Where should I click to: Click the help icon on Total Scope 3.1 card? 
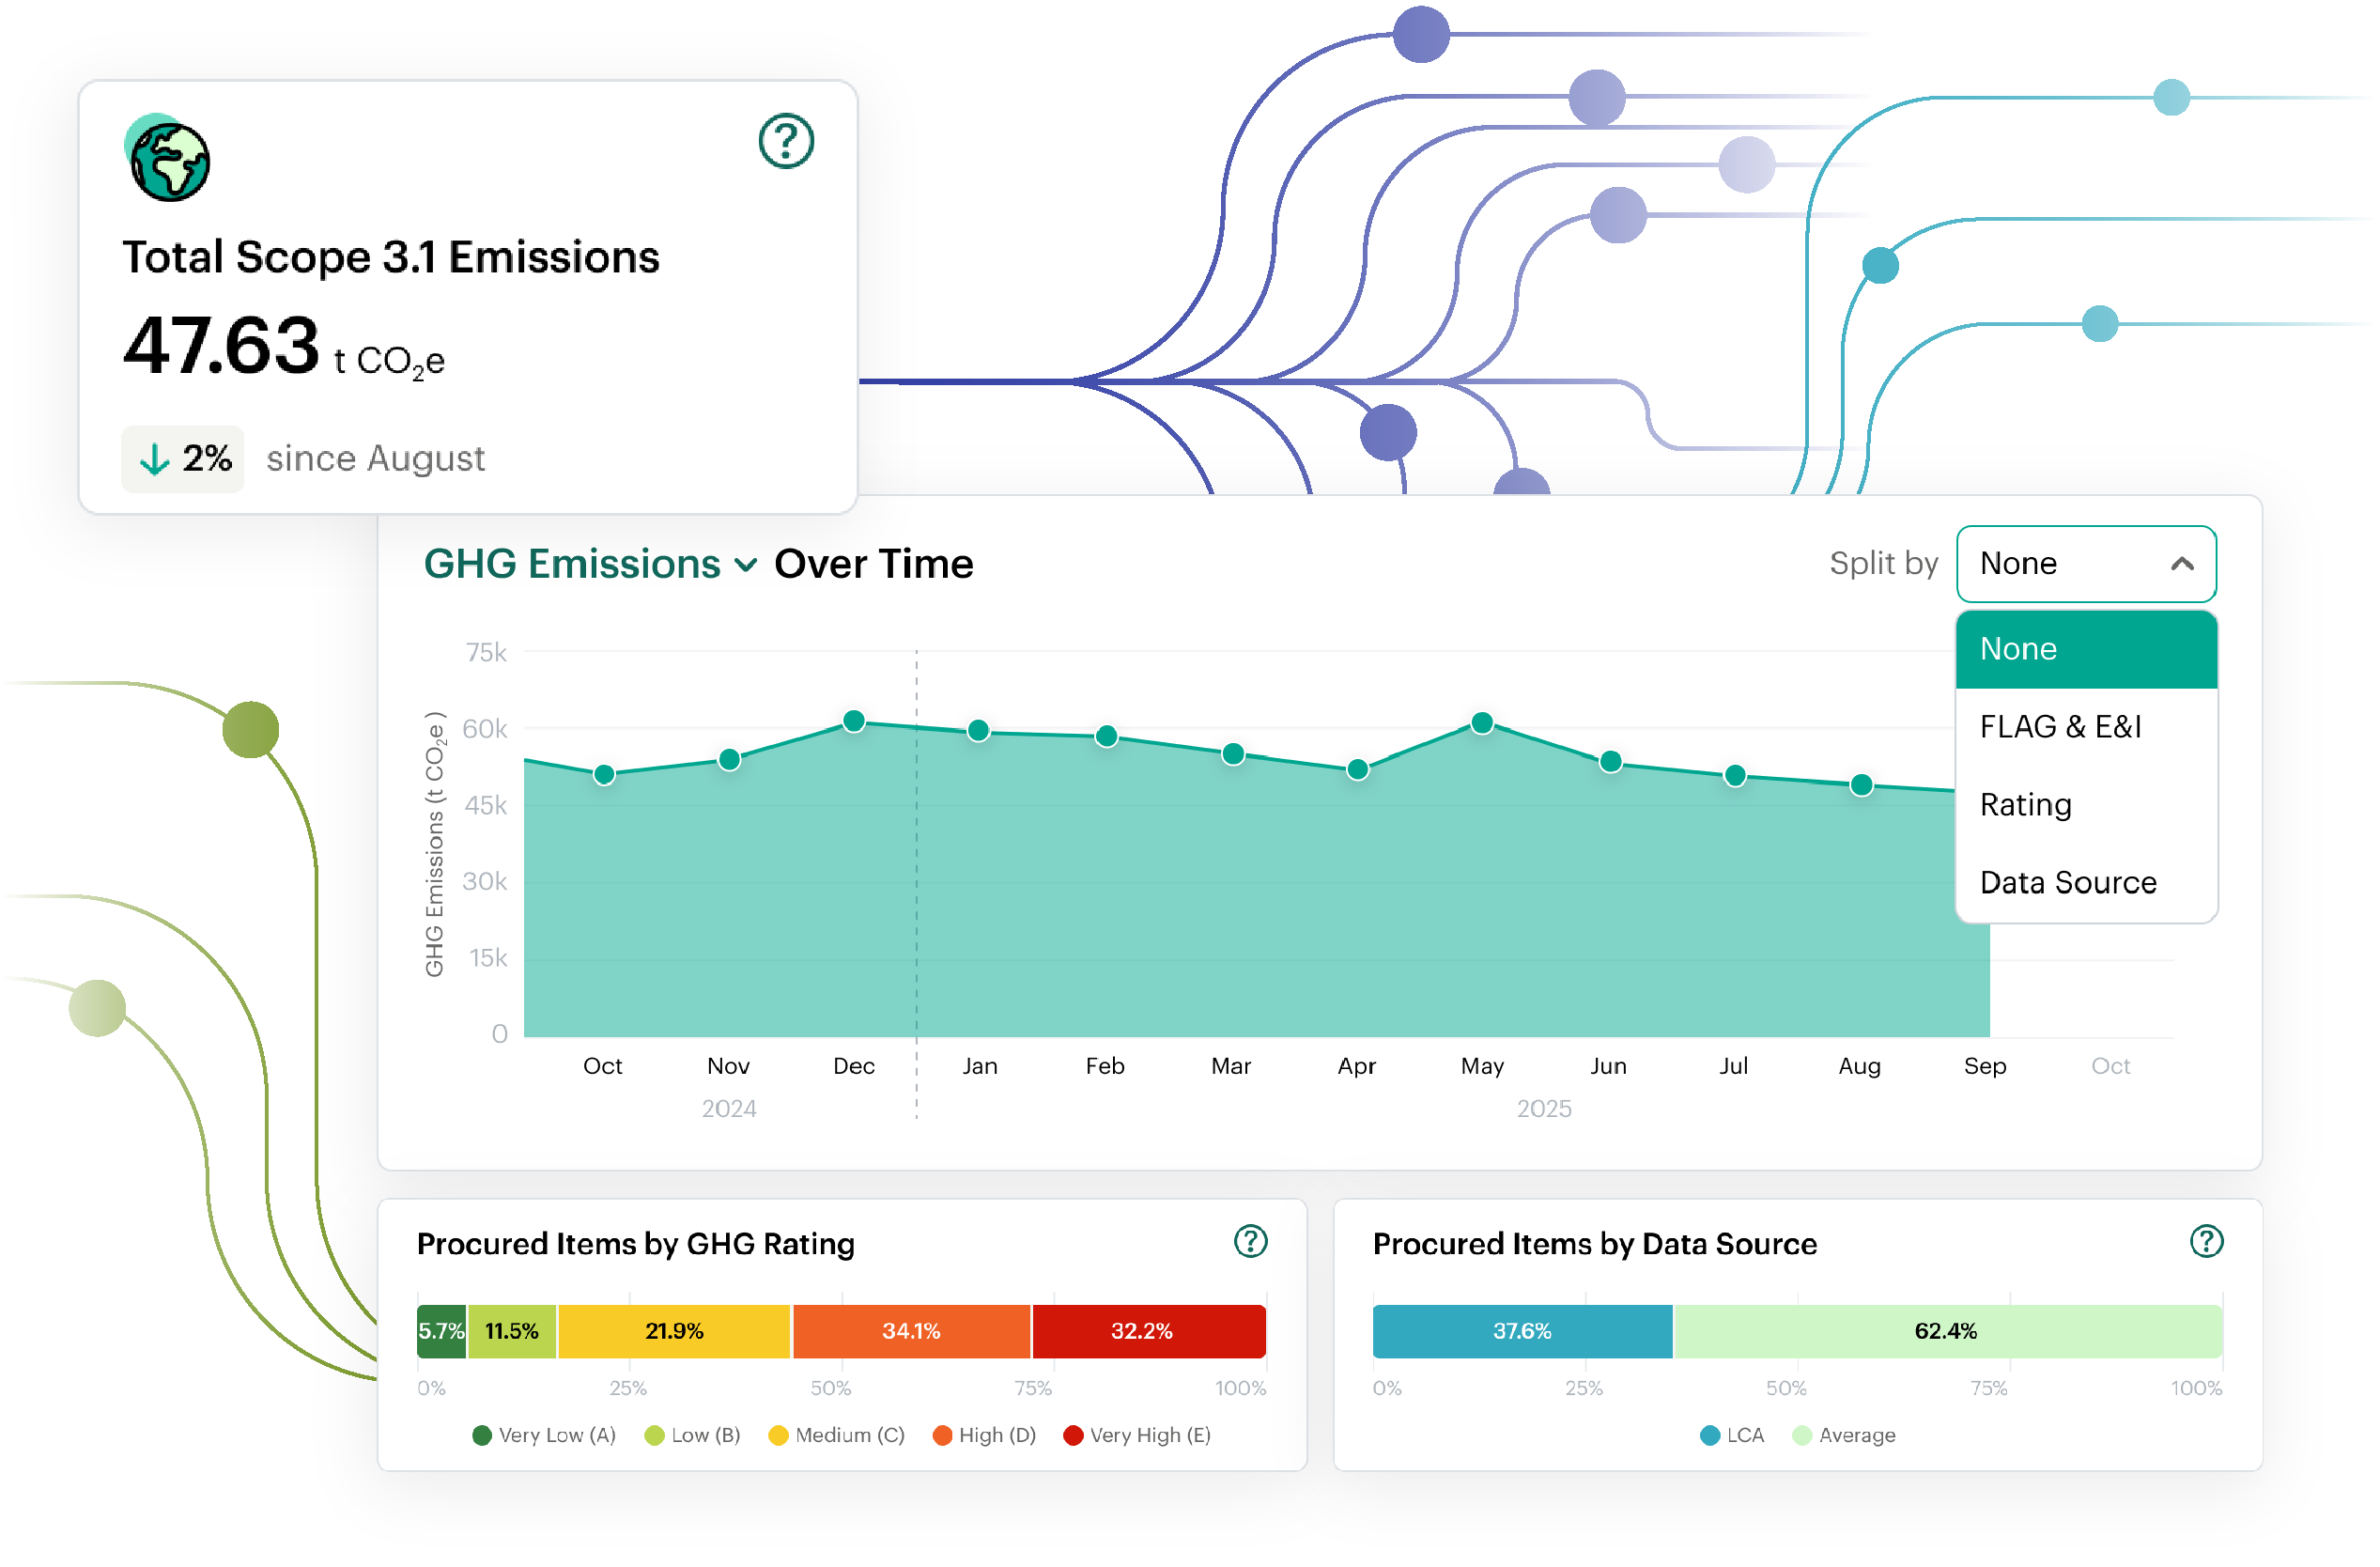pos(786,141)
